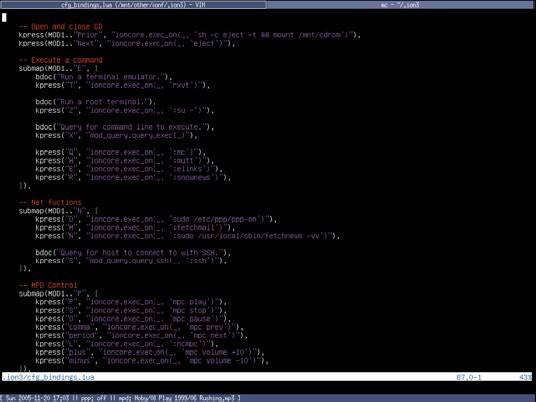The height and width of the screenshot is (402, 536).
Task: Click the Vim status line showing .ion3/cfg_bindings.lua
Action: 267,377
